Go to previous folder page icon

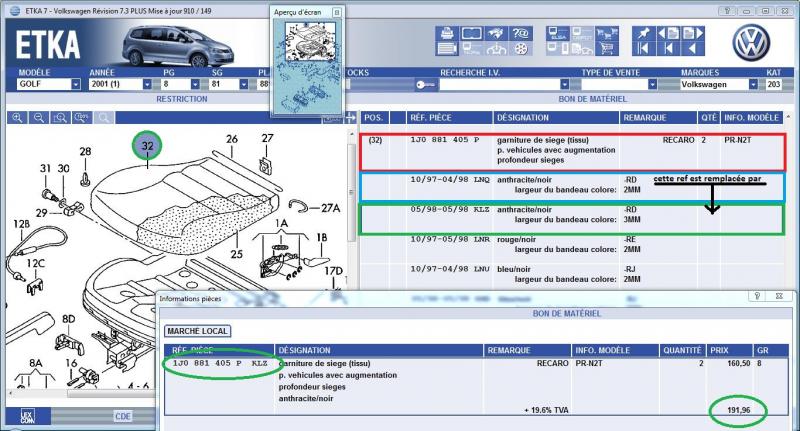point(668,34)
